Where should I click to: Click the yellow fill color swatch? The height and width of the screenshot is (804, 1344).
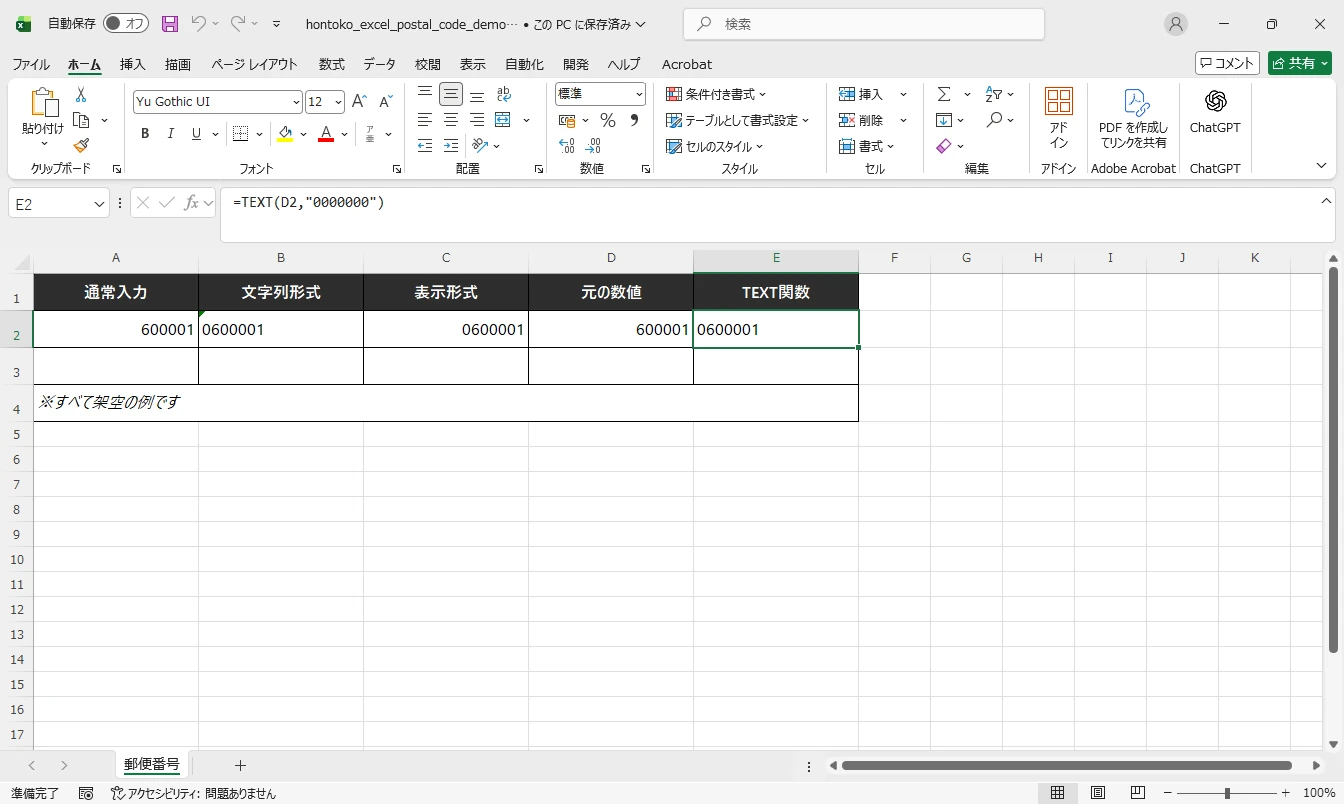285,134
